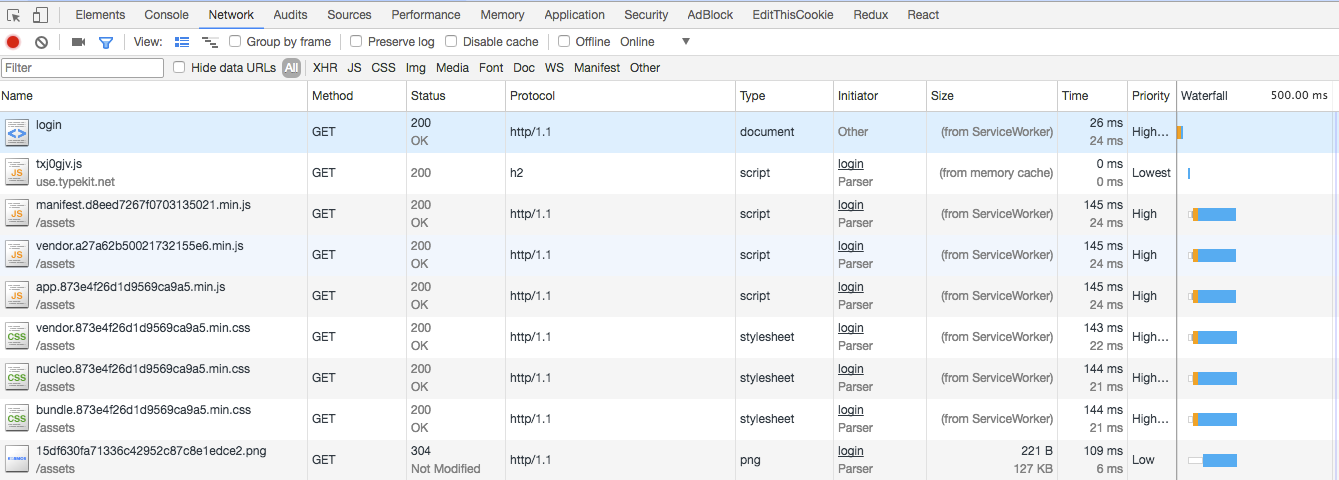Filter requests by Font
The image size is (1339, 480).
491,68
